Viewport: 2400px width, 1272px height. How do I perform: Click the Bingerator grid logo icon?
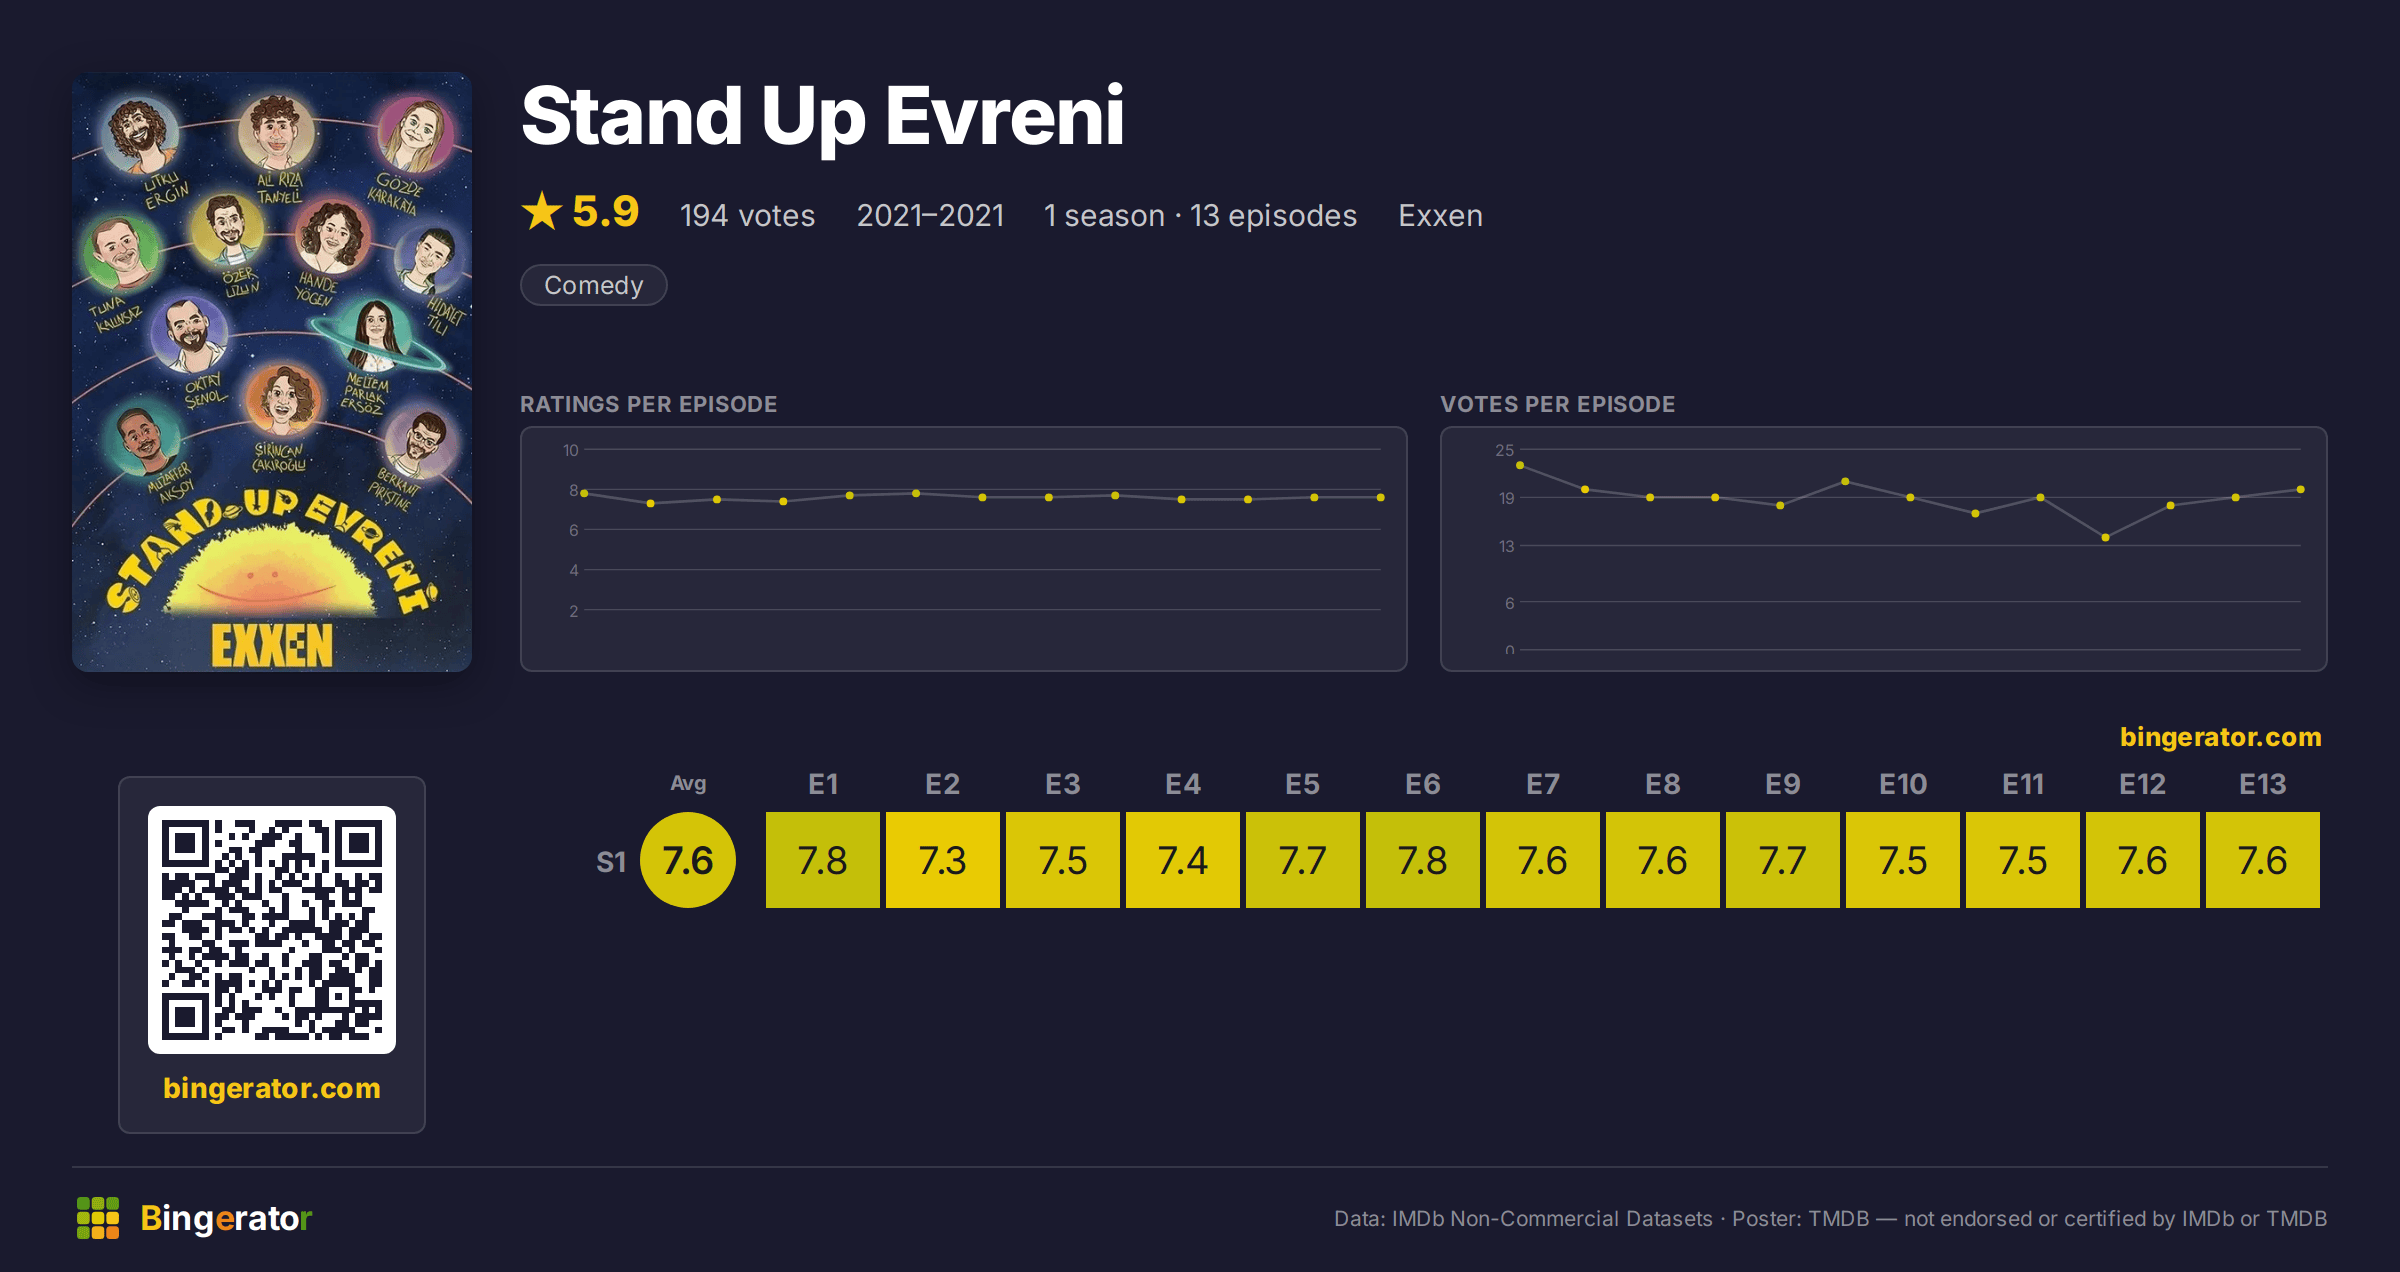coord(98,1218)
